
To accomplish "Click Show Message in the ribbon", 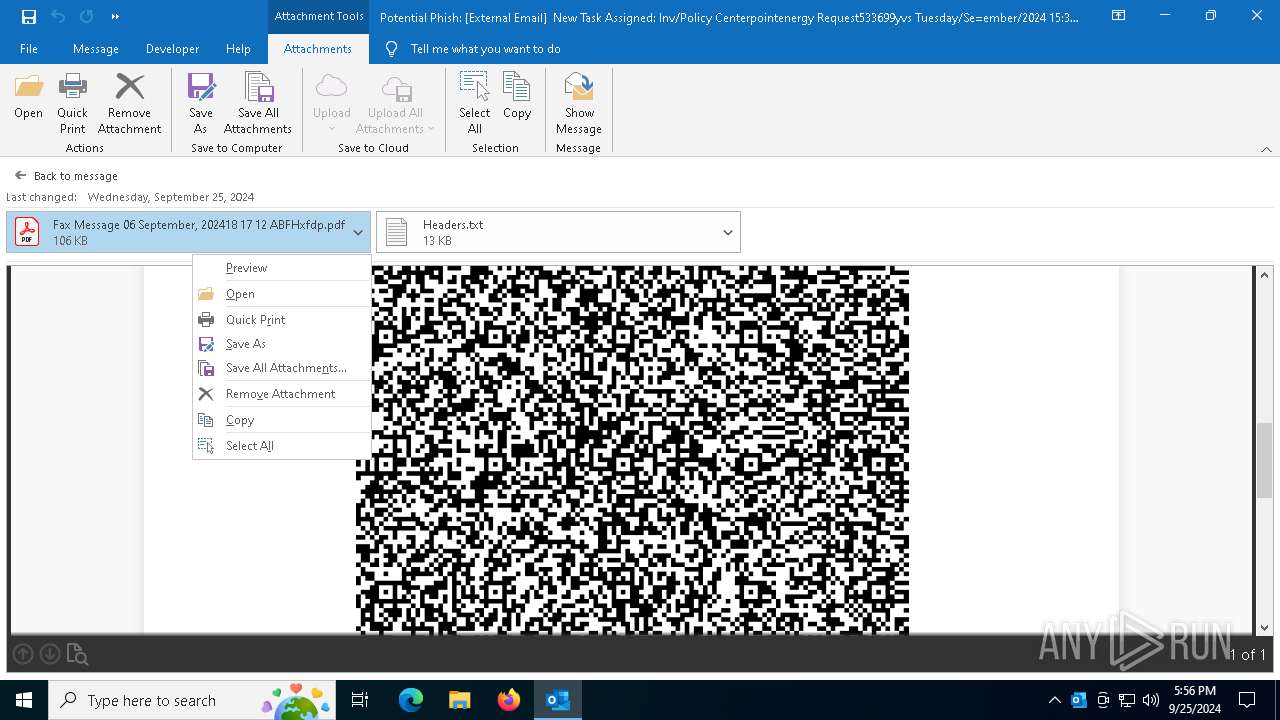I will coord(579,104).
